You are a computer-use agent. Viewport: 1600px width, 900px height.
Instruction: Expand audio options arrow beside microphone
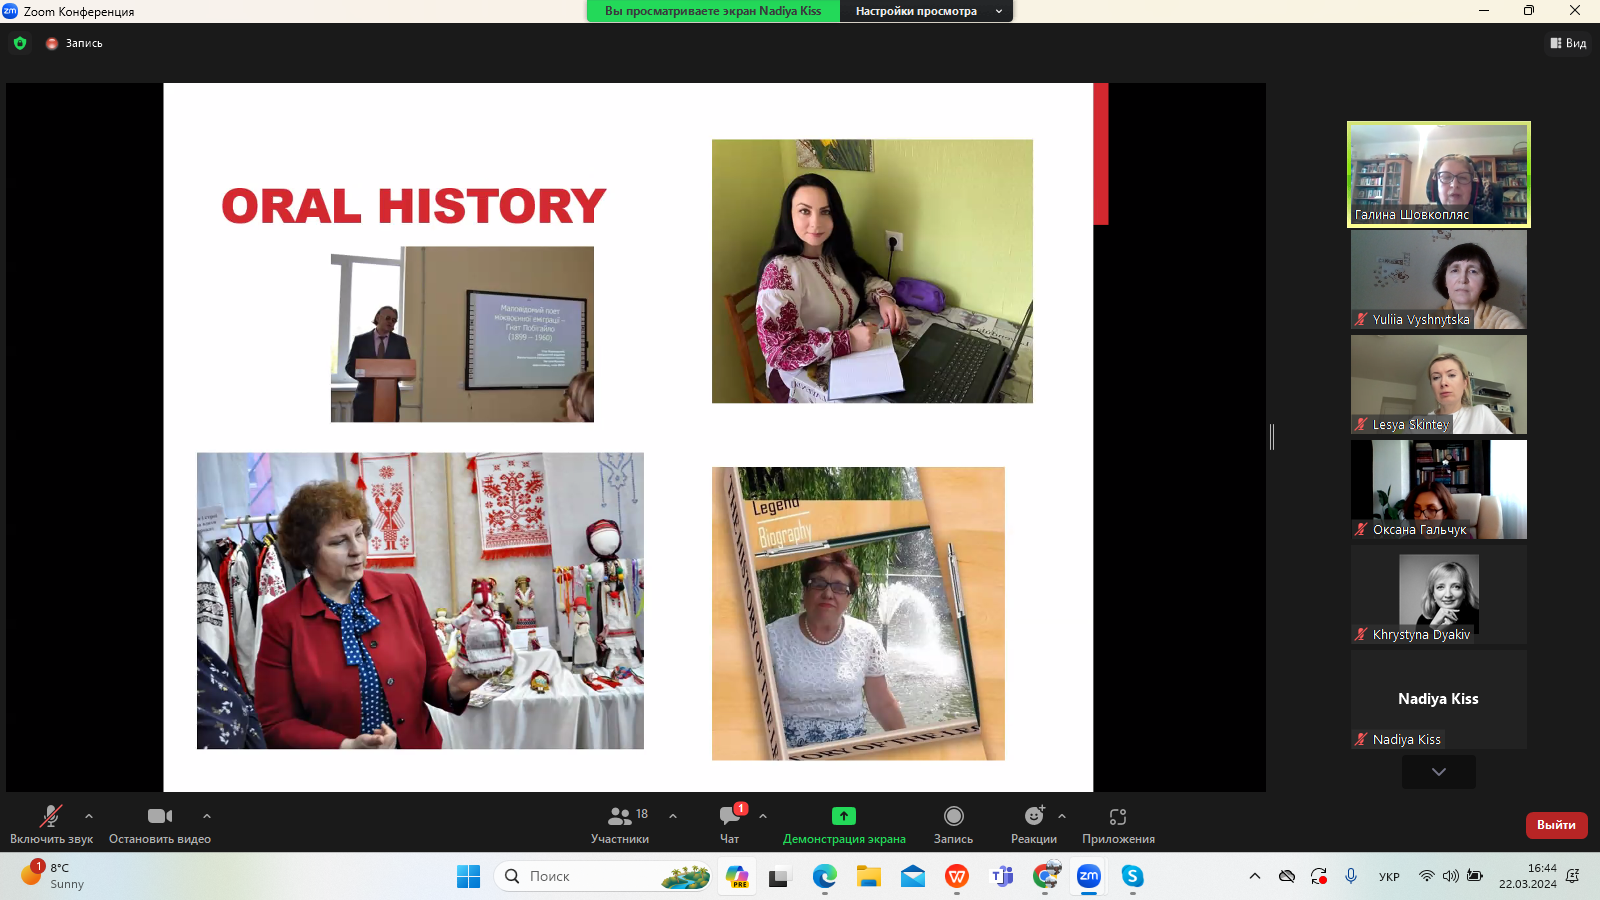point(89,816)
